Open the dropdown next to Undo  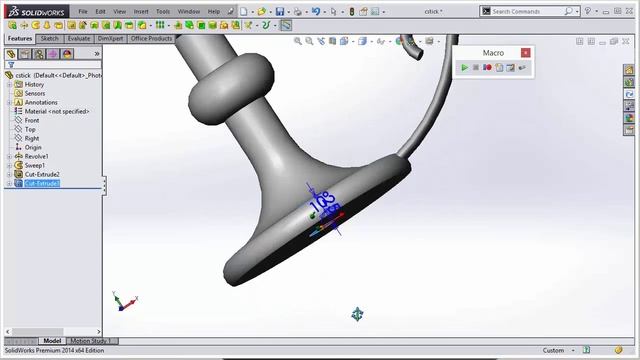[x=325, y=12]
